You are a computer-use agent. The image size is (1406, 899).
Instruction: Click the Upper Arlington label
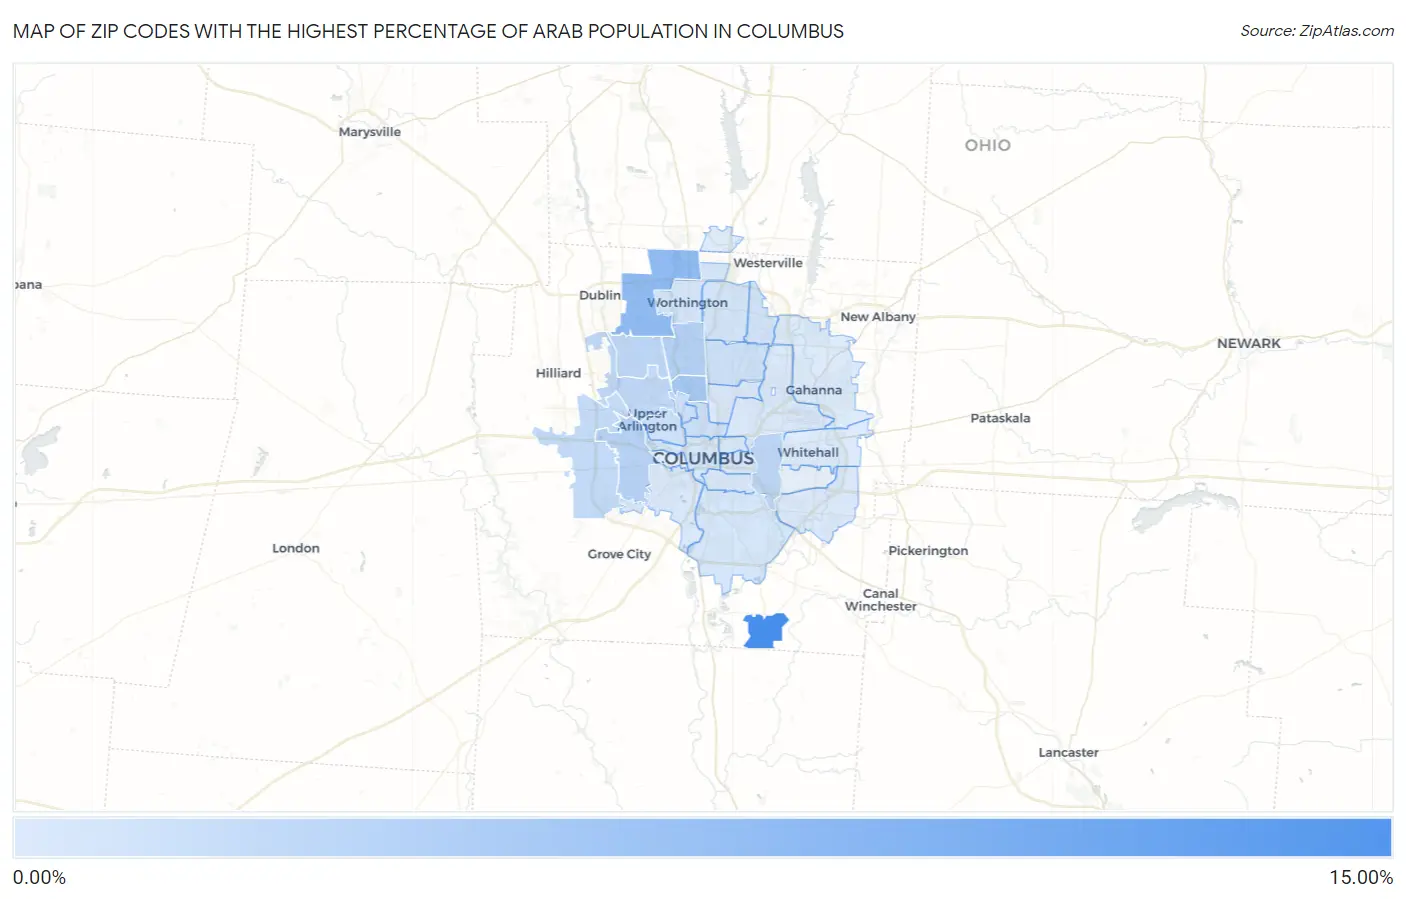coord(648,420)
